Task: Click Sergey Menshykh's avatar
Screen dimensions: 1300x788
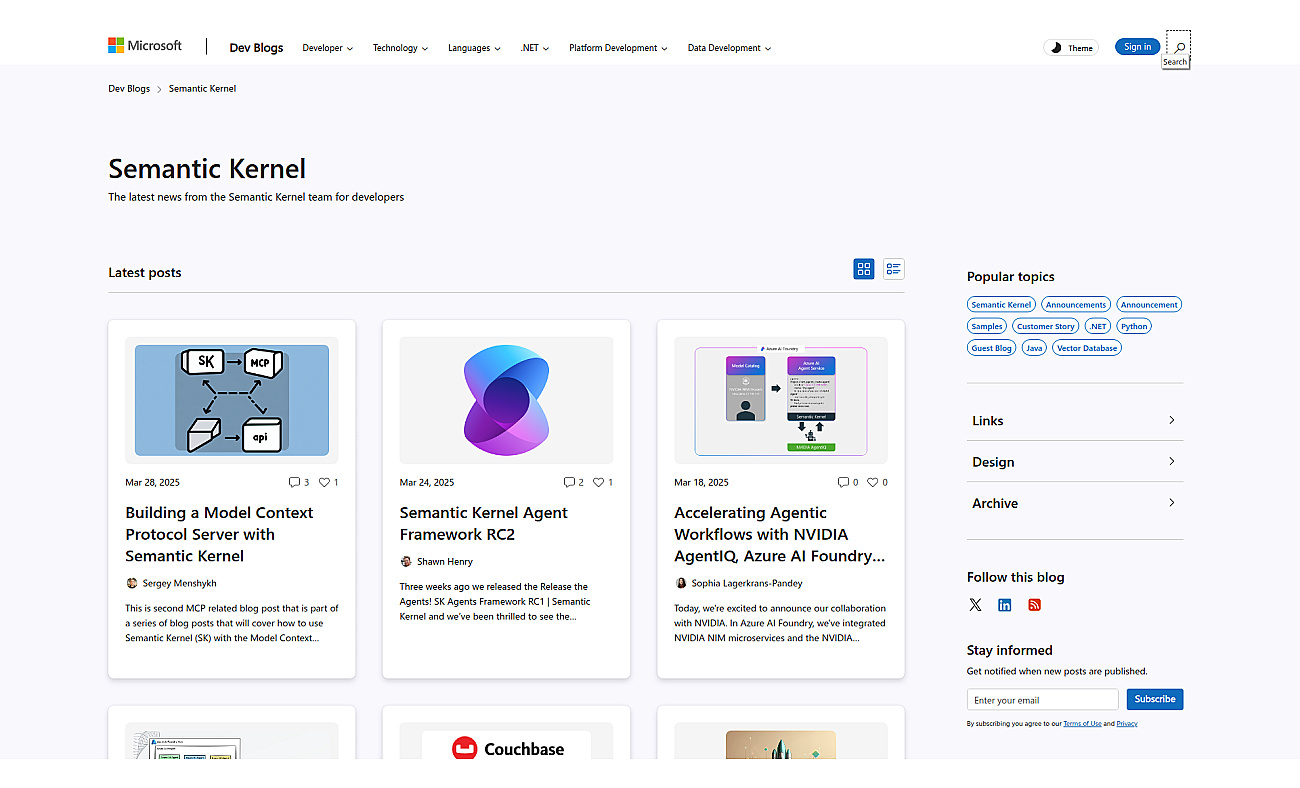Action: 131,583
